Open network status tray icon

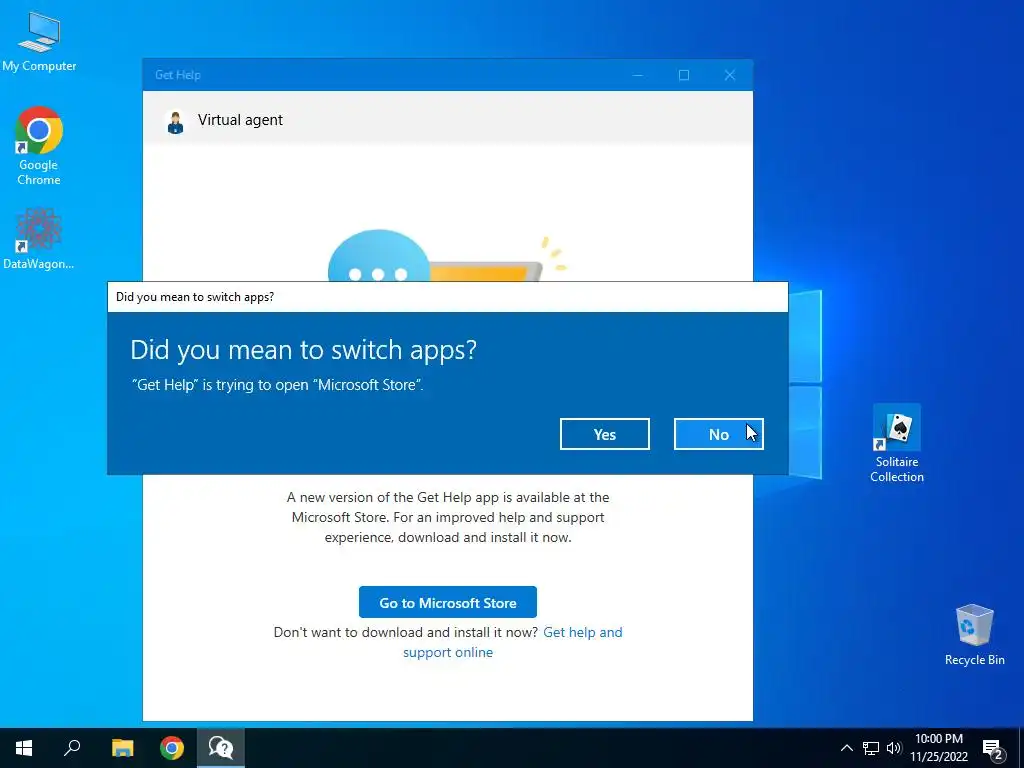point(871,748)
